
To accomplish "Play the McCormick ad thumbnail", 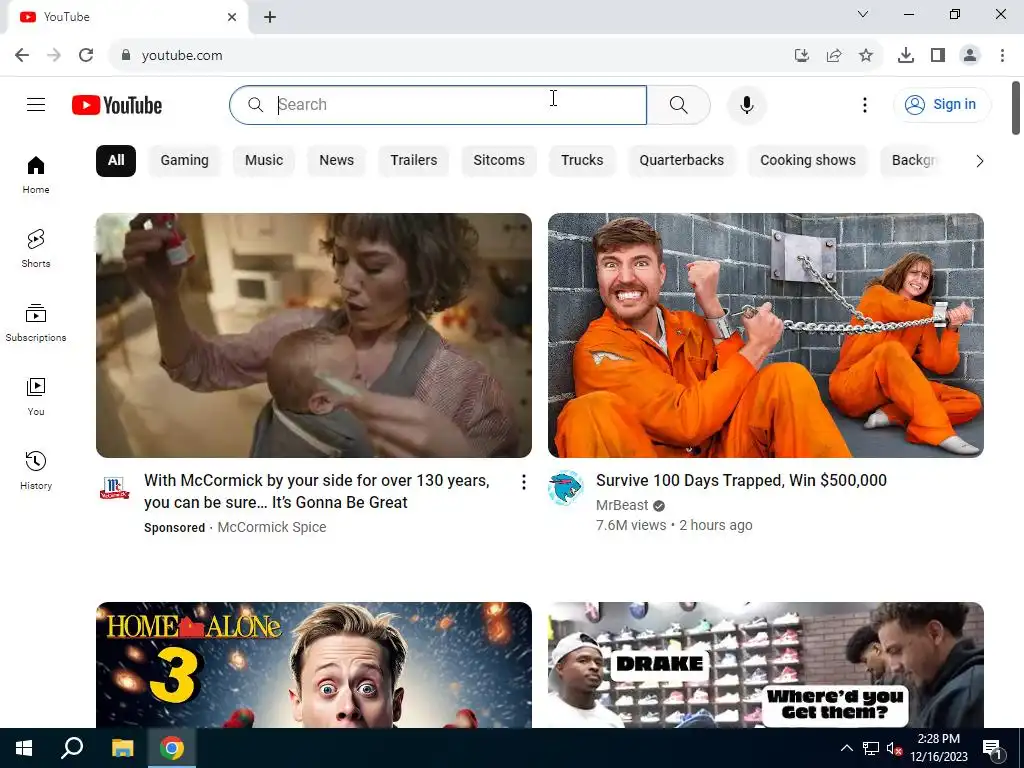I will pos(313,335).
